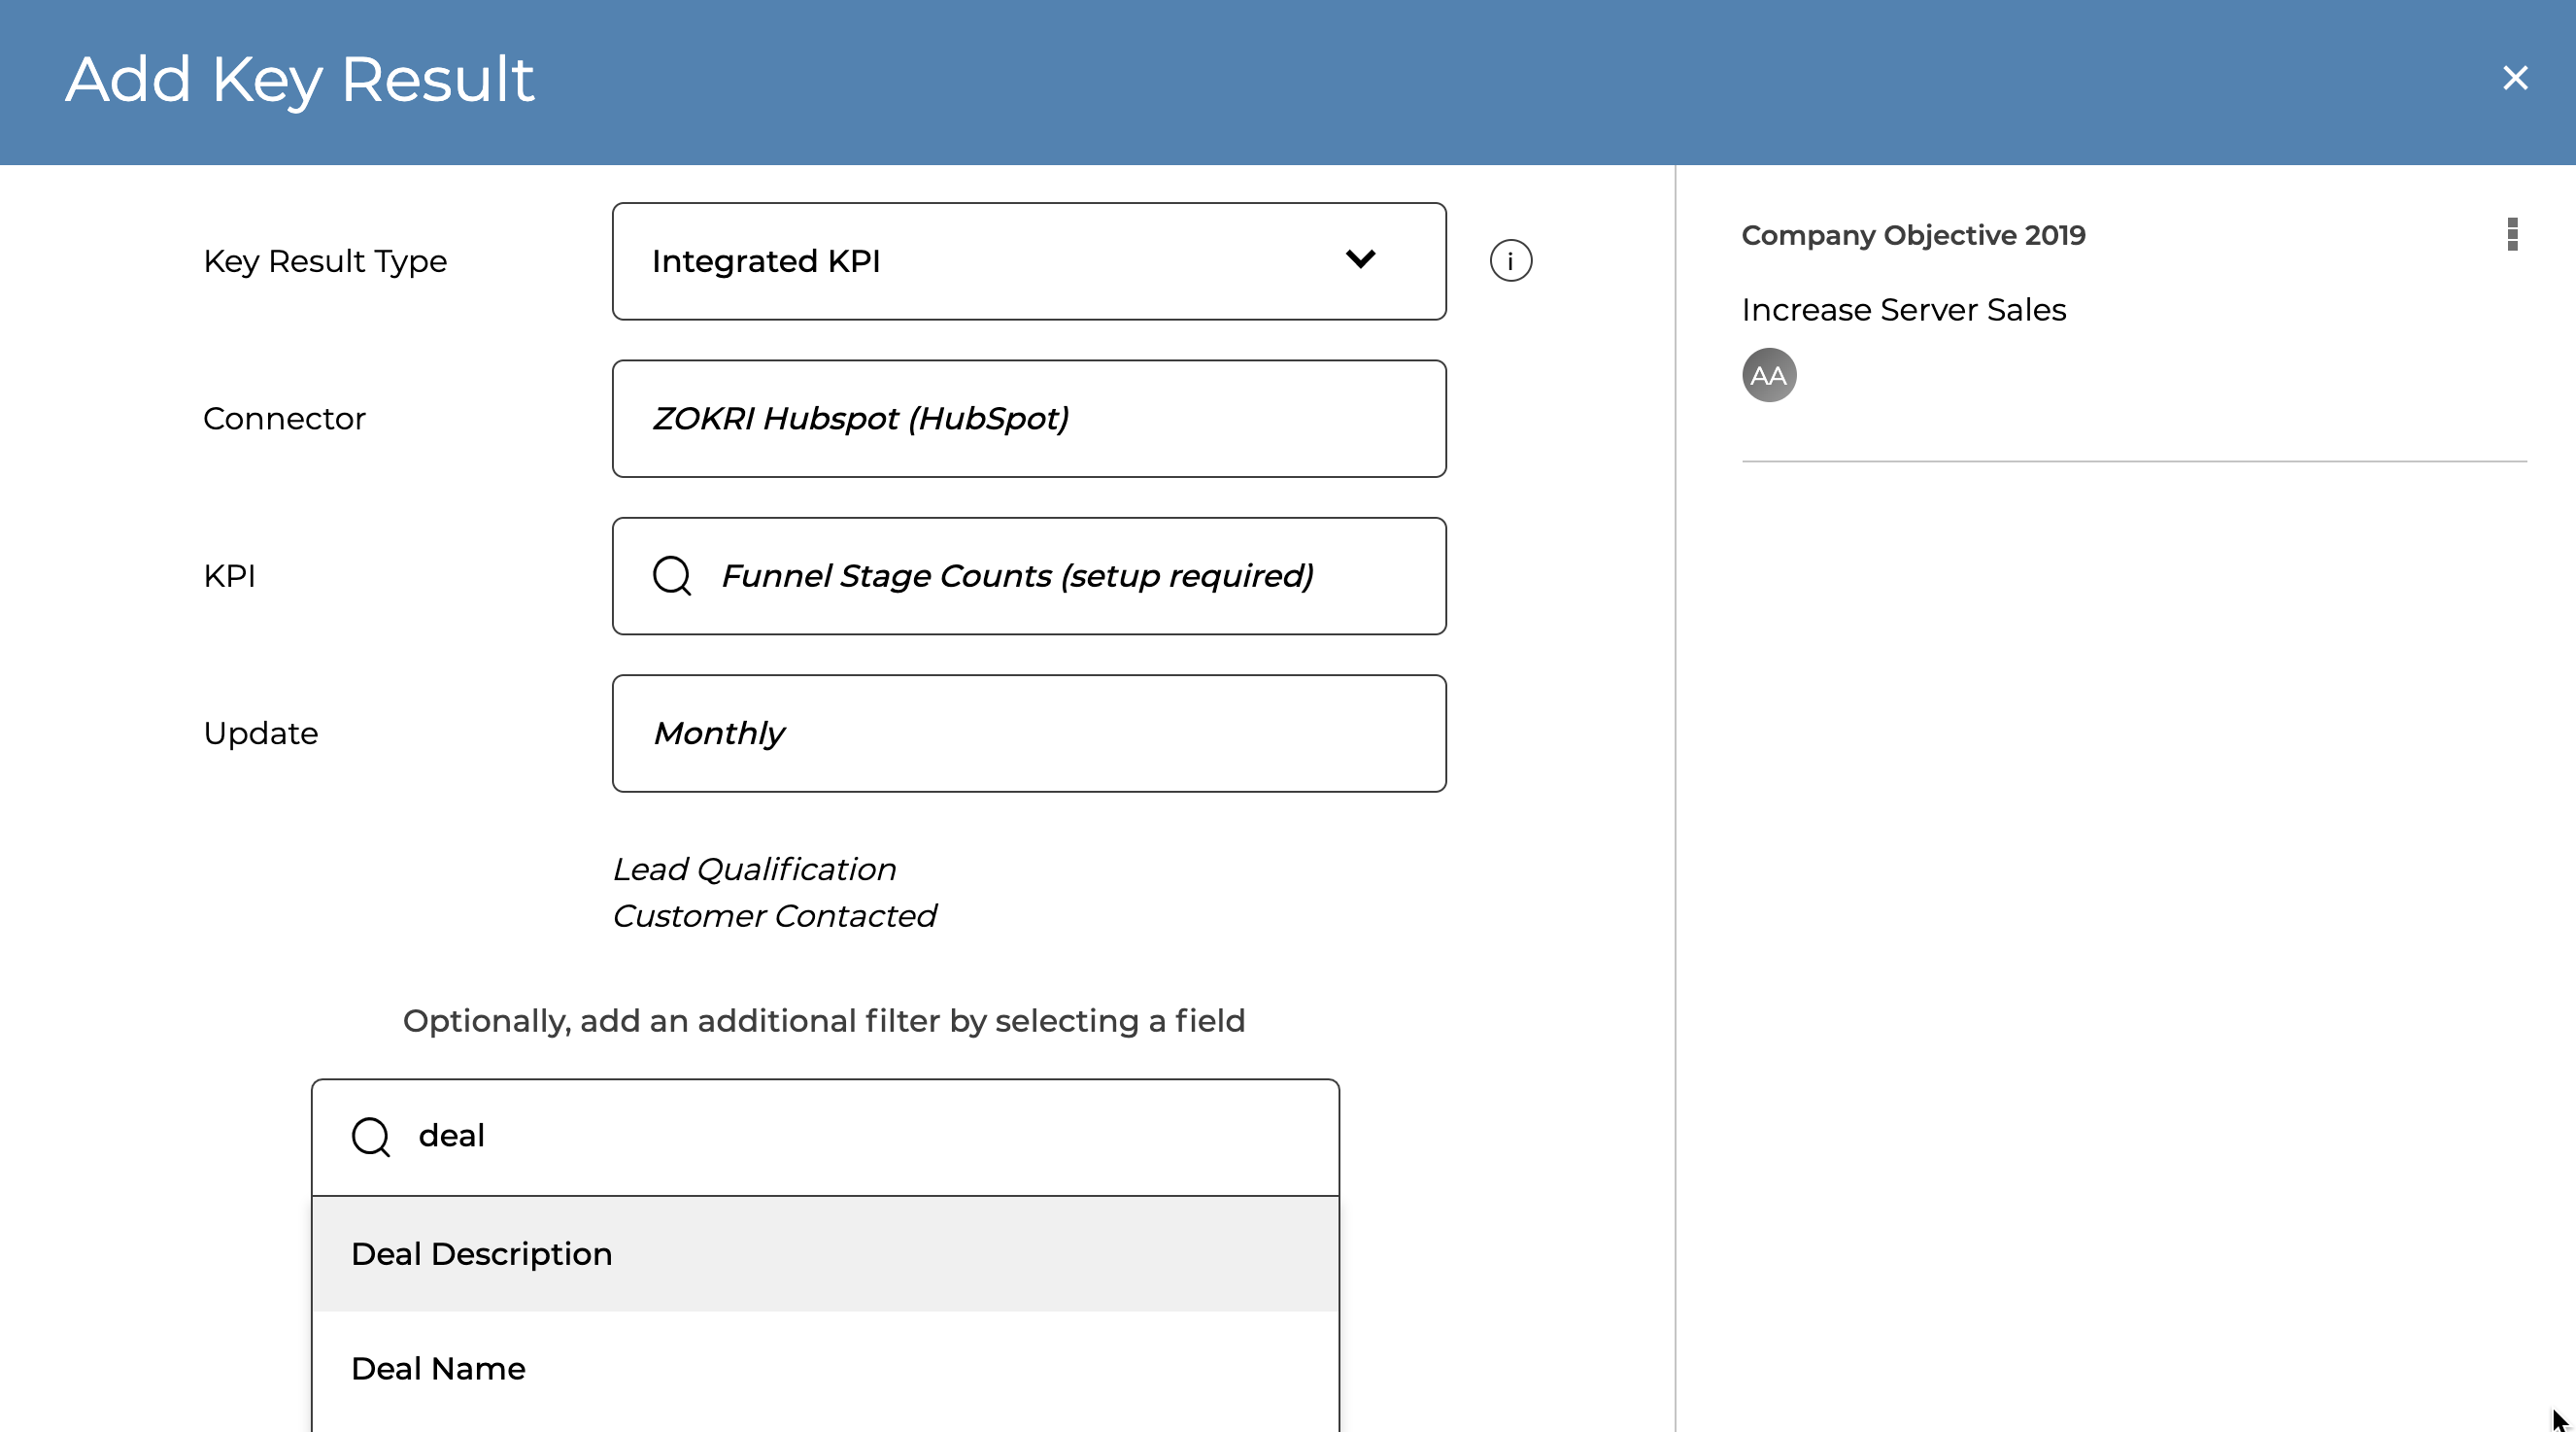Click the Key Result Type label
This screenshot has width=2576, height=1432.
click(x=325, y=261)
